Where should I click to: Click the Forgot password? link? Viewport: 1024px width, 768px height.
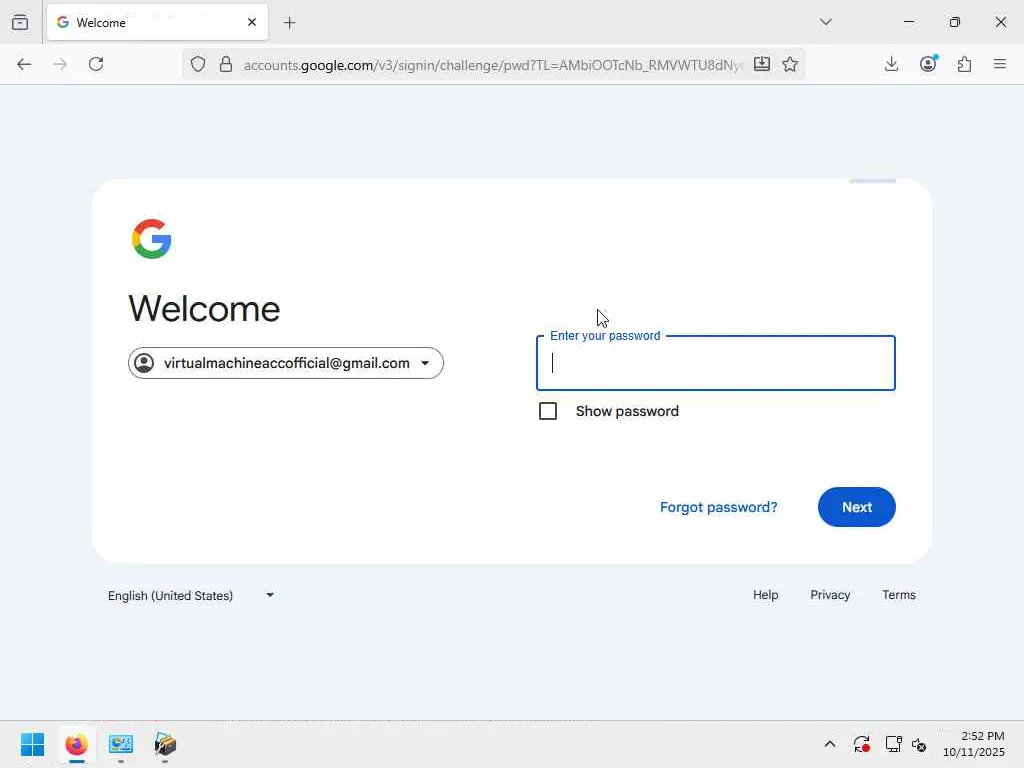pos(718,507)
